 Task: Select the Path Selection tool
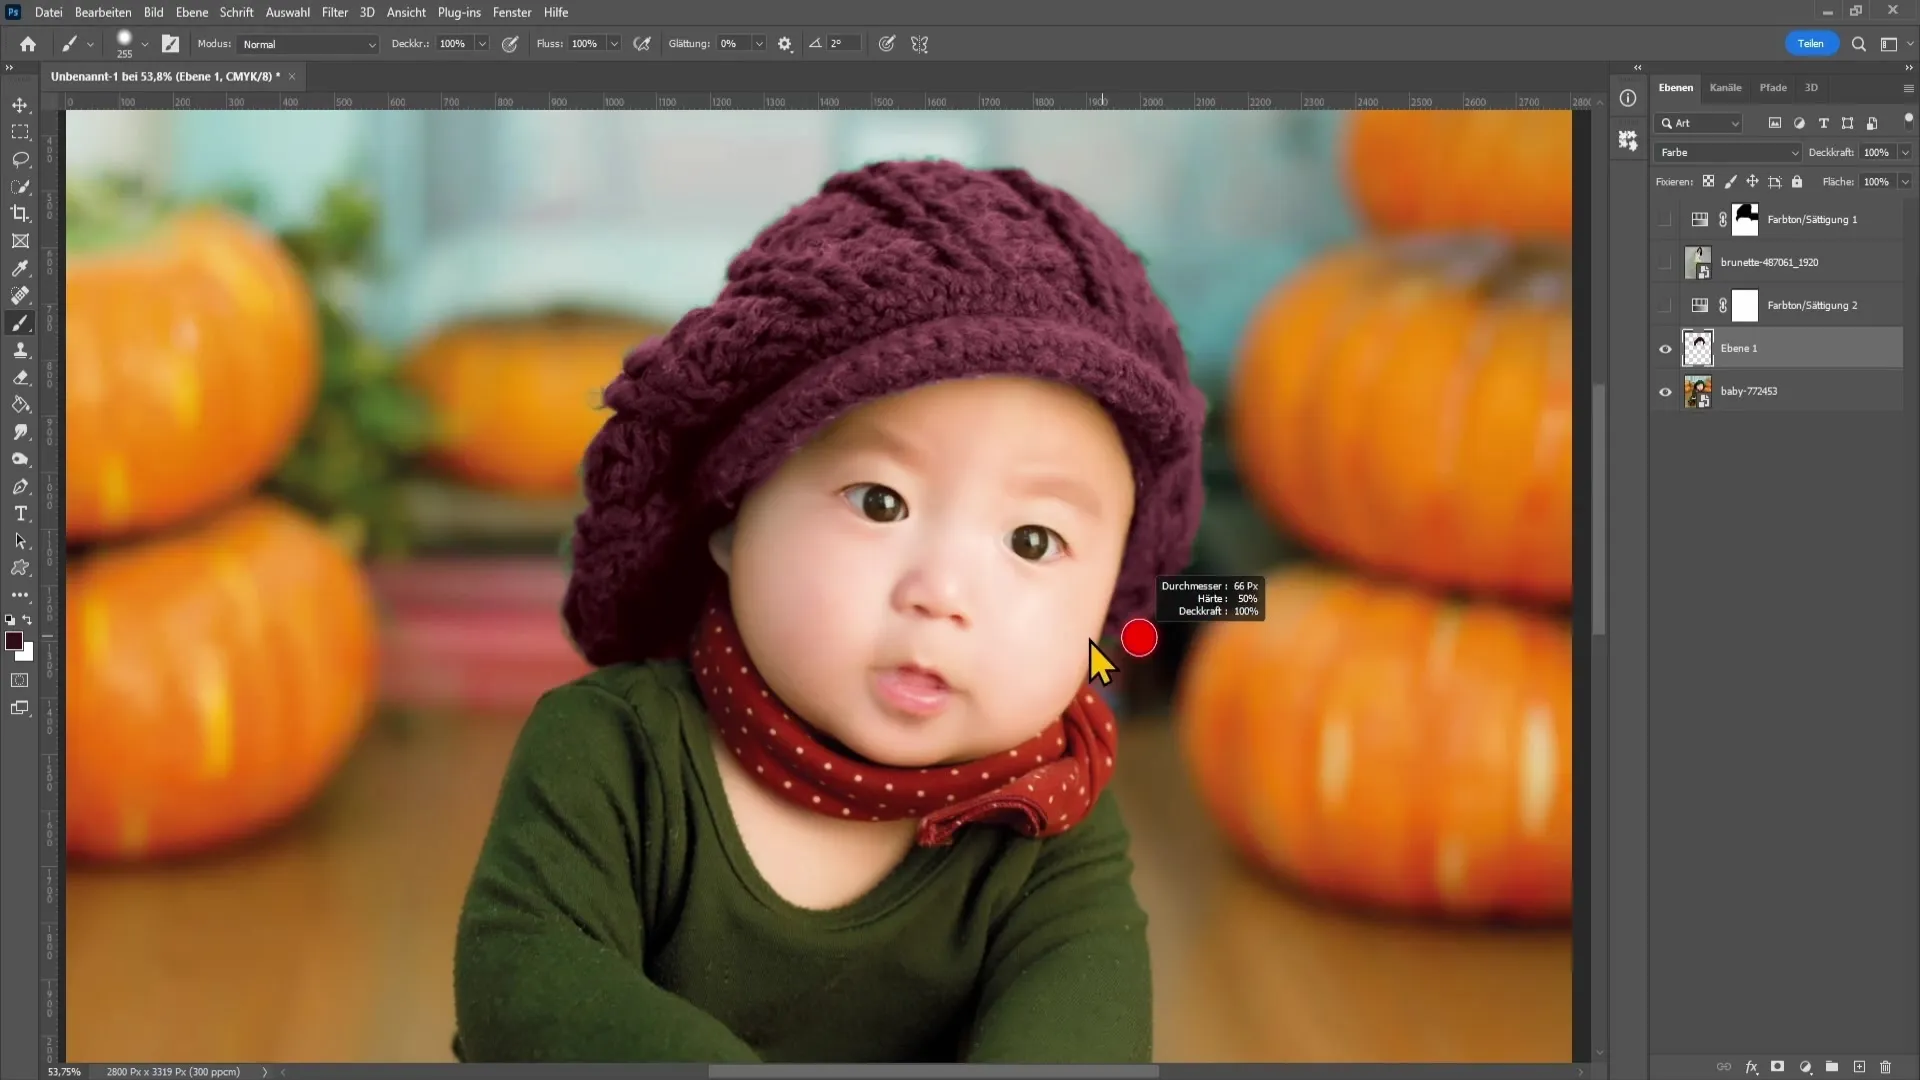[20, 541]
